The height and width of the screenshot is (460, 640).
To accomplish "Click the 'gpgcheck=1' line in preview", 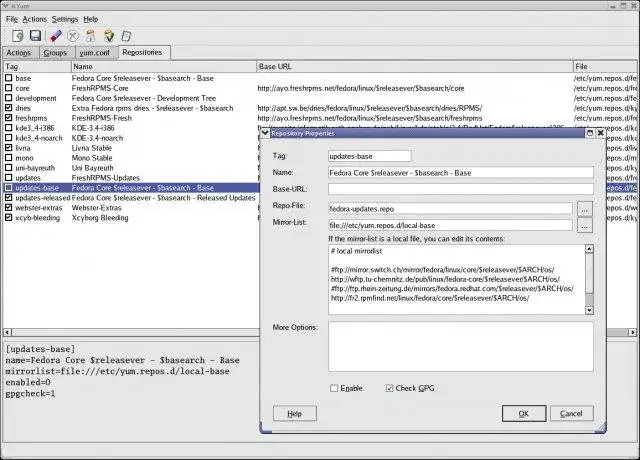I will pyautogui.click(x=30, y=393).
